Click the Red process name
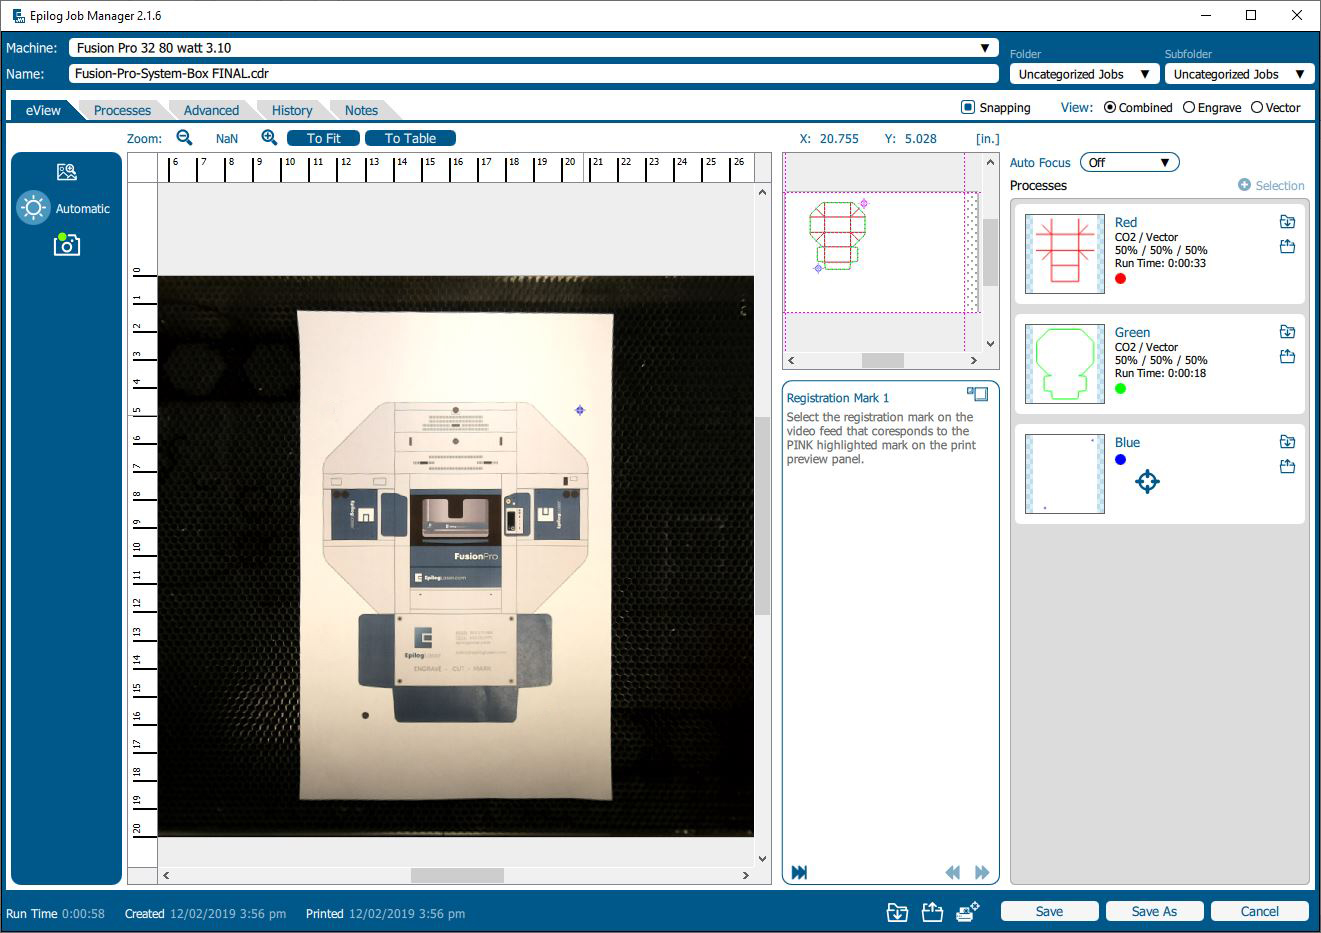 (1126, 222)
